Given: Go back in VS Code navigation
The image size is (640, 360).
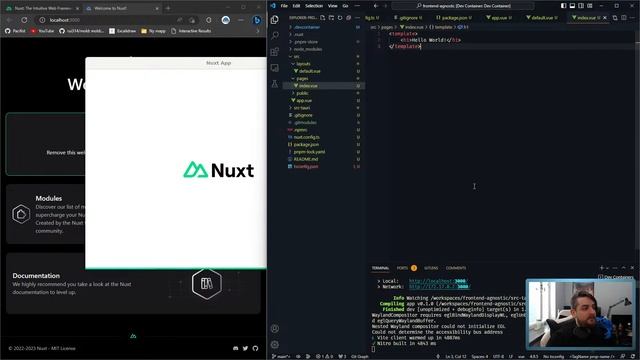Looking at the screenshot, I should pos(376,6).
